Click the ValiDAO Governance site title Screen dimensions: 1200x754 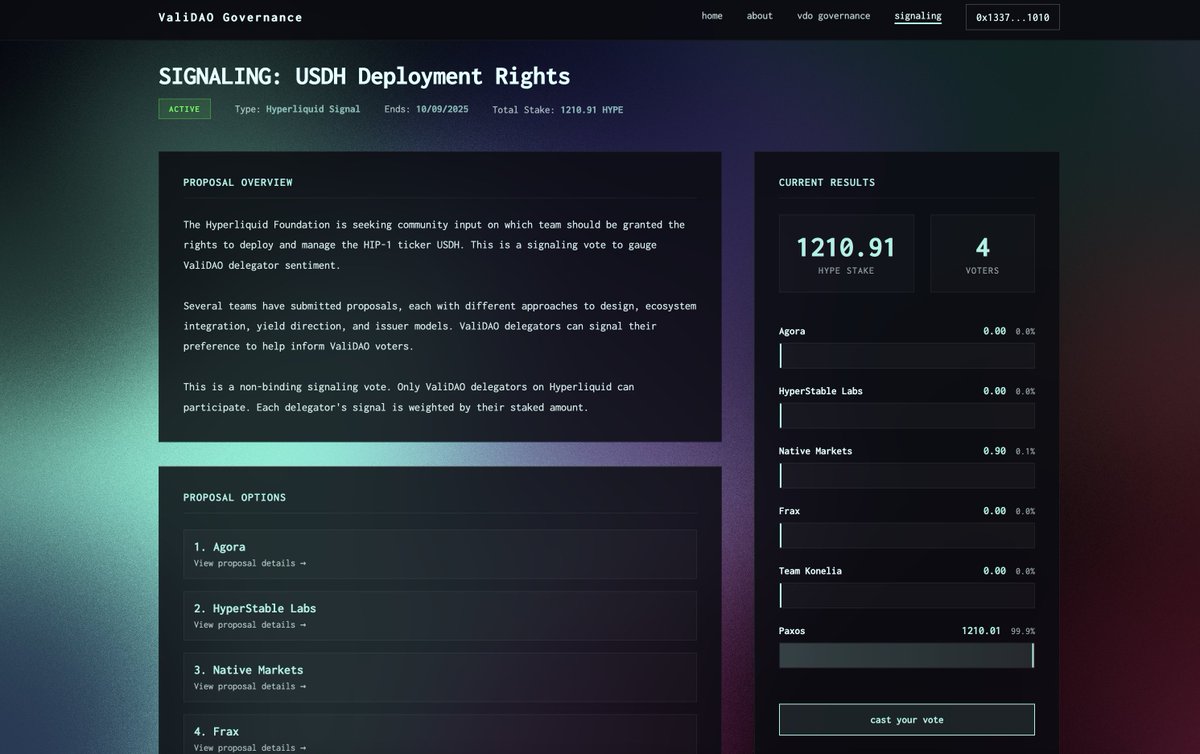230,17
